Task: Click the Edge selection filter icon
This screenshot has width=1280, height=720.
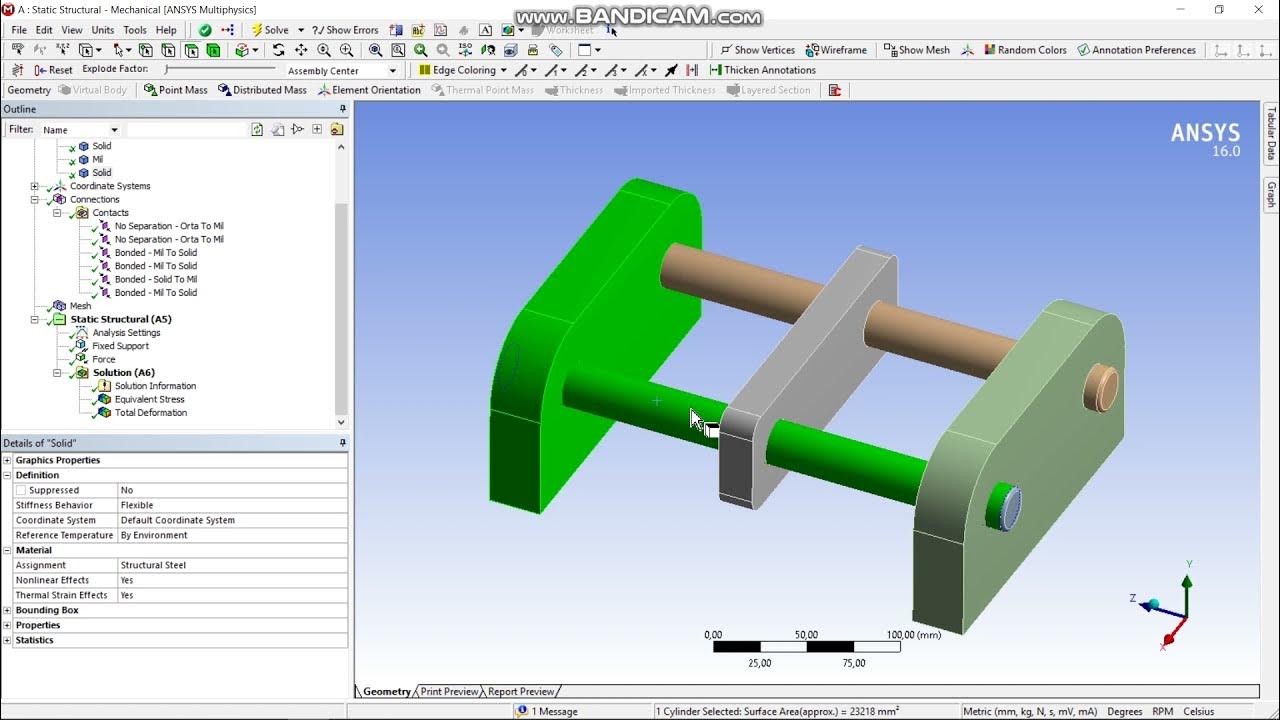Action: click(x=168, y=50)
